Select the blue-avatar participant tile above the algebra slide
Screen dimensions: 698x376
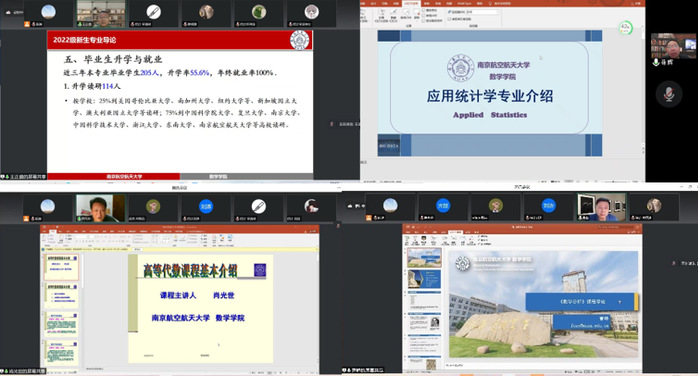tap(206, 207)
